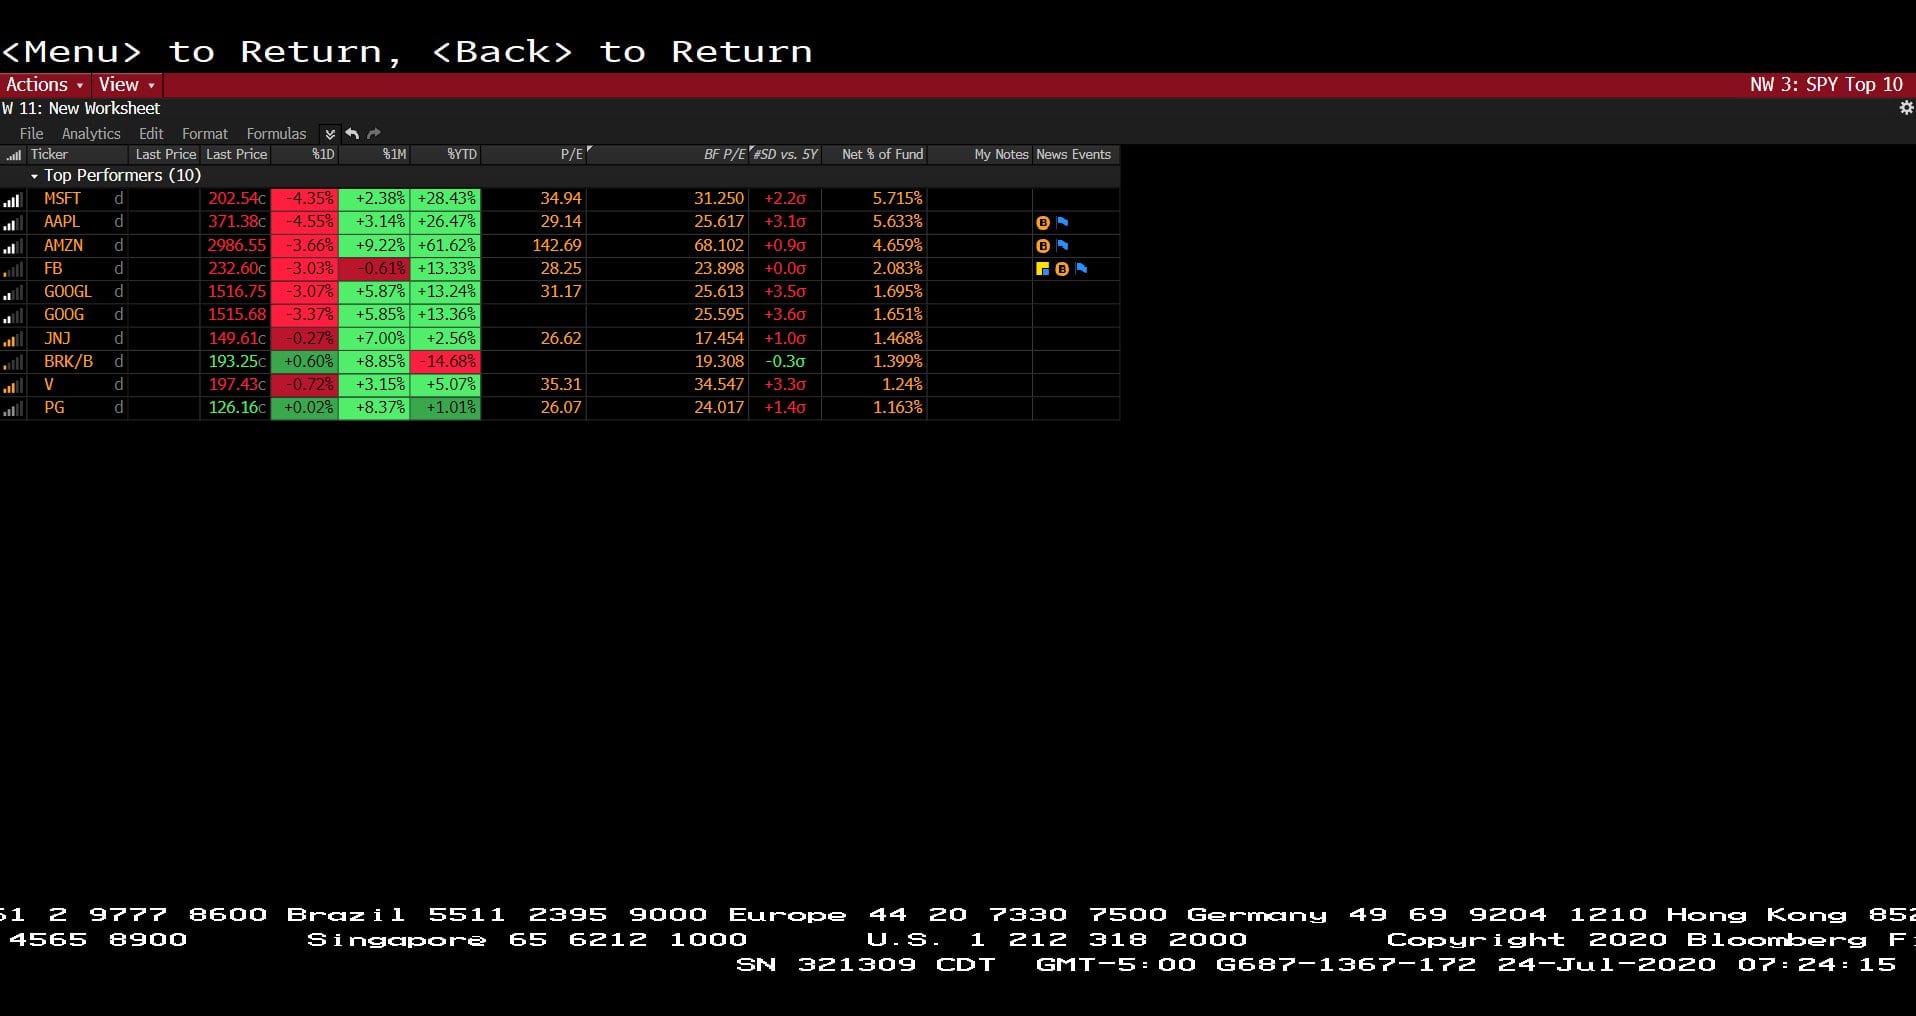This screenshot has height=1016, width=1916.
Task: Select the GOOG ticker
Action: pos(64,315)
